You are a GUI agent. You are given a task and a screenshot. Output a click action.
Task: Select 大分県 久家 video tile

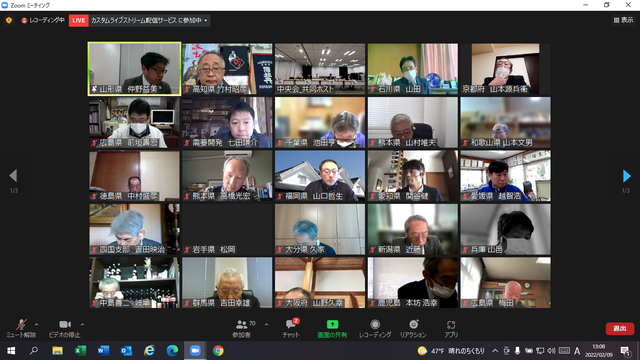320,229
